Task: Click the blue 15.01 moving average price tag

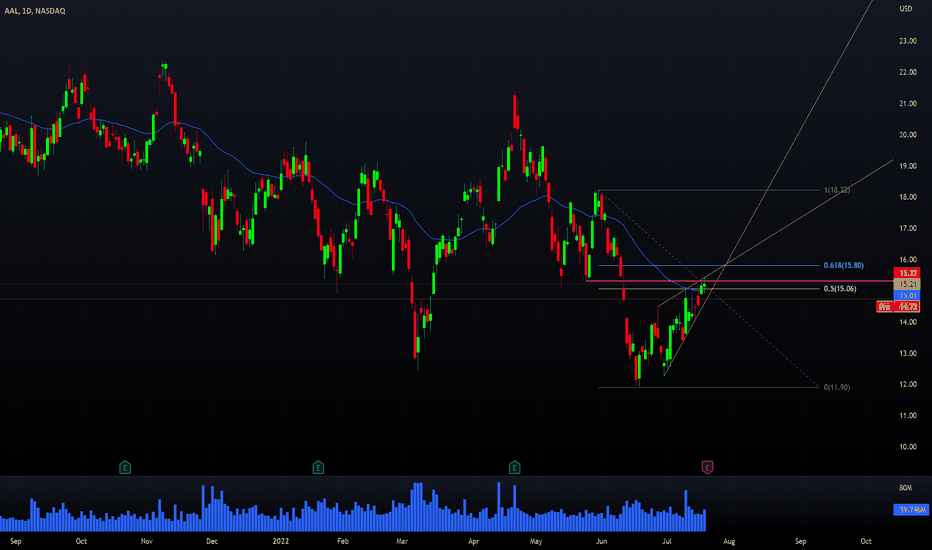Action: pyautogui.click(x=907, y=296)
